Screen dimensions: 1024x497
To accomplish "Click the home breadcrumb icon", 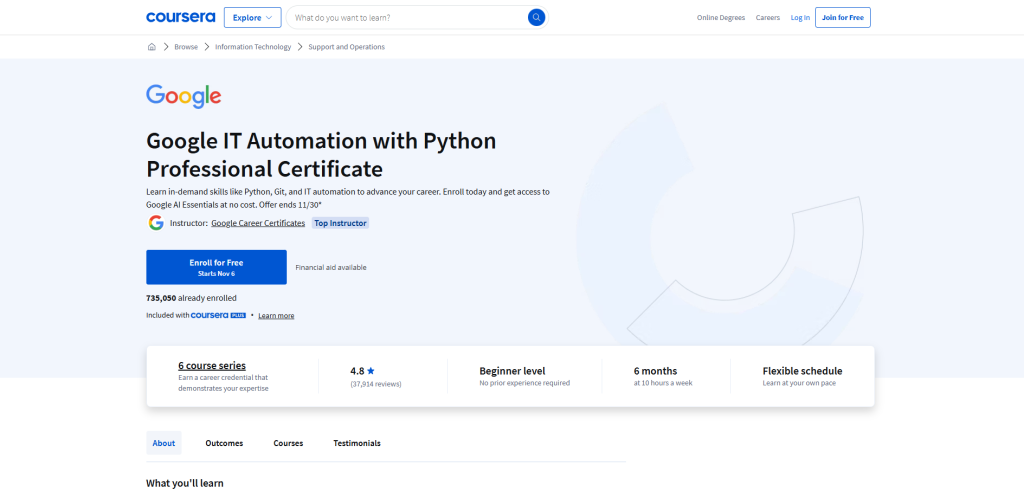I will (152, 46).
